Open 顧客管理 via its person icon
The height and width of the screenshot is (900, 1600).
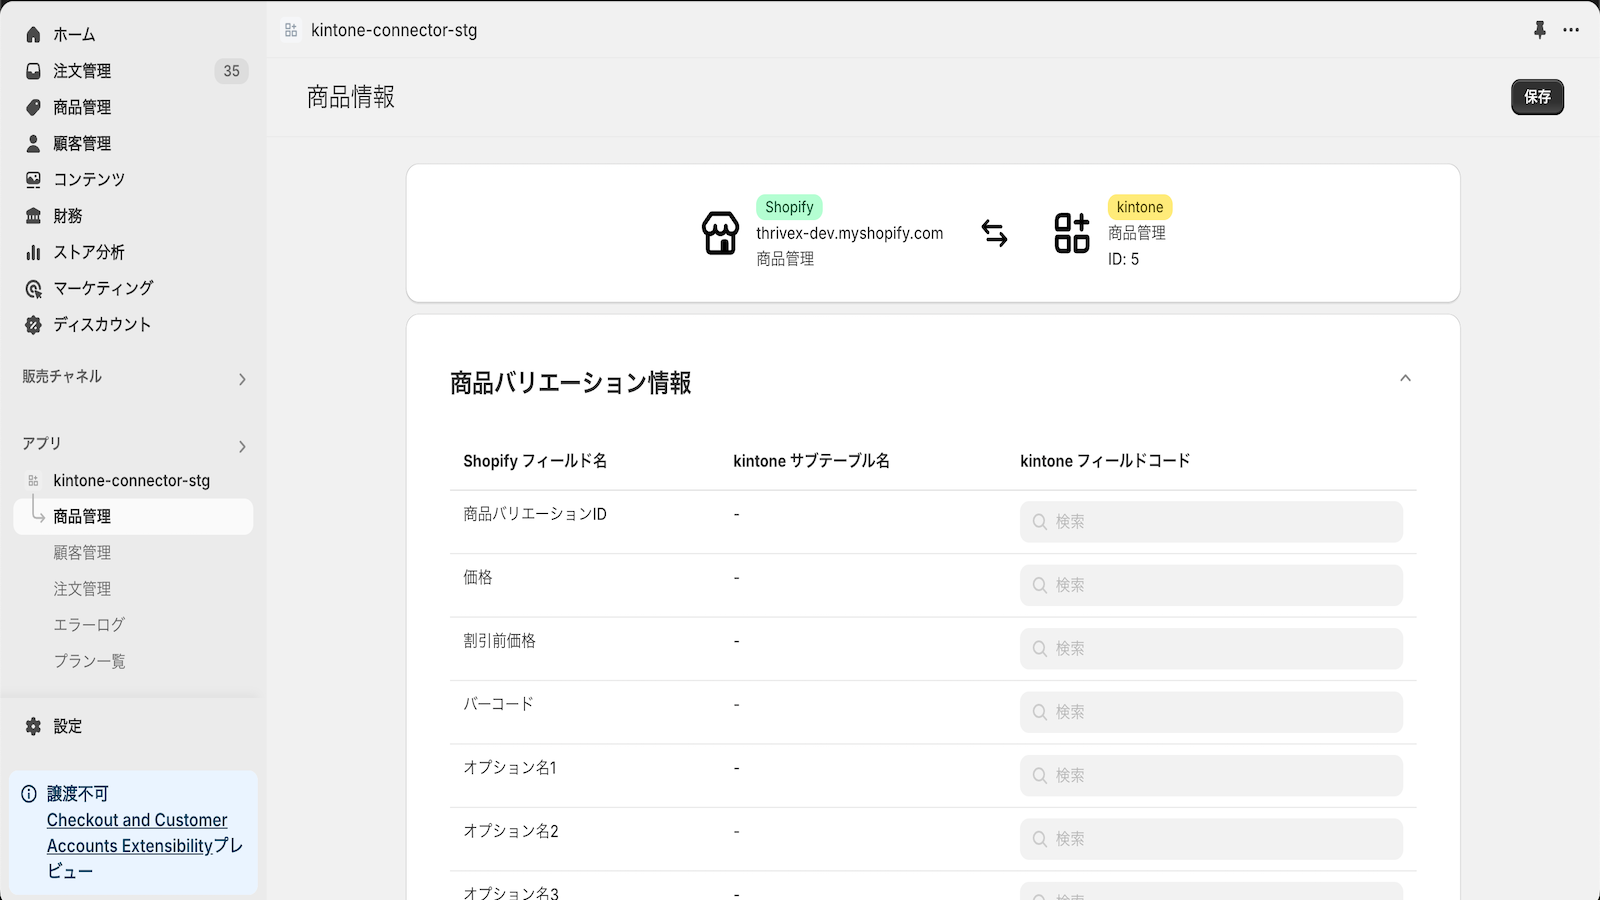pyautogui.click(x=33, y=143)
